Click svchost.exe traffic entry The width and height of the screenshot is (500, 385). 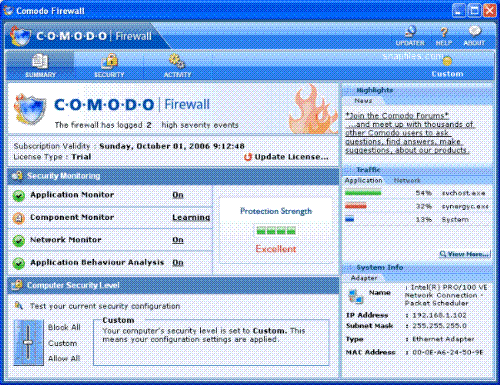pyautogui.click(x=463, y=193)
